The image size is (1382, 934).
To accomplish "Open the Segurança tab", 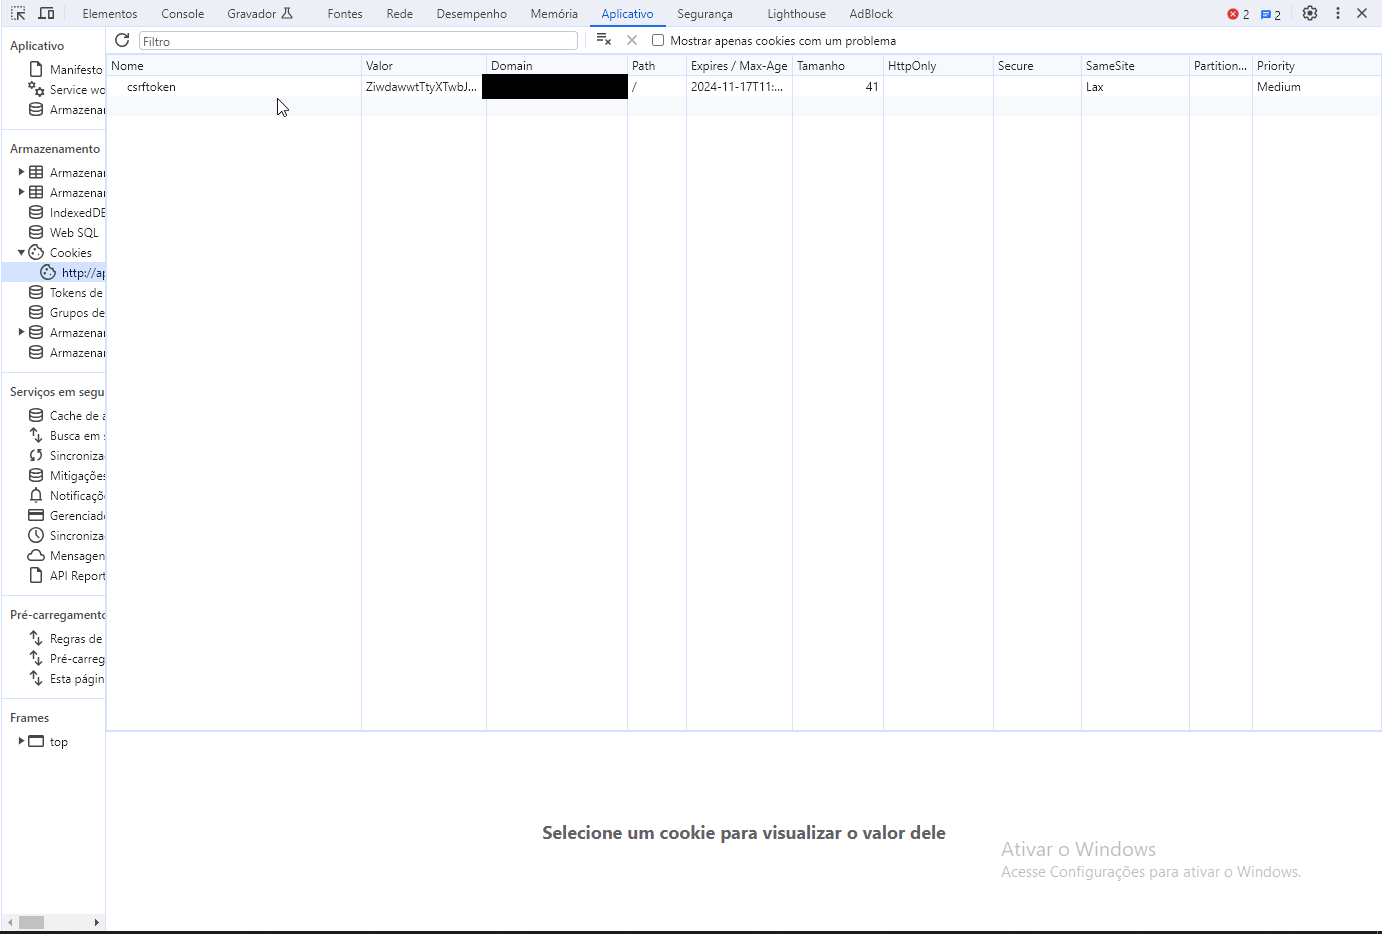I will point(705,14).
